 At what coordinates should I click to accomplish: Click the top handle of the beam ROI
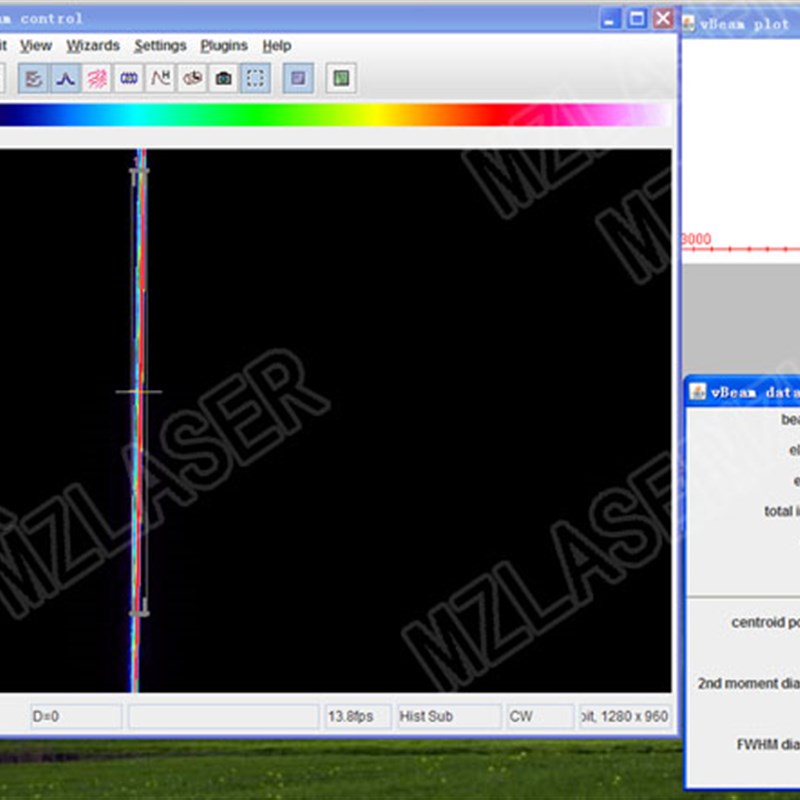pos(139,172)
